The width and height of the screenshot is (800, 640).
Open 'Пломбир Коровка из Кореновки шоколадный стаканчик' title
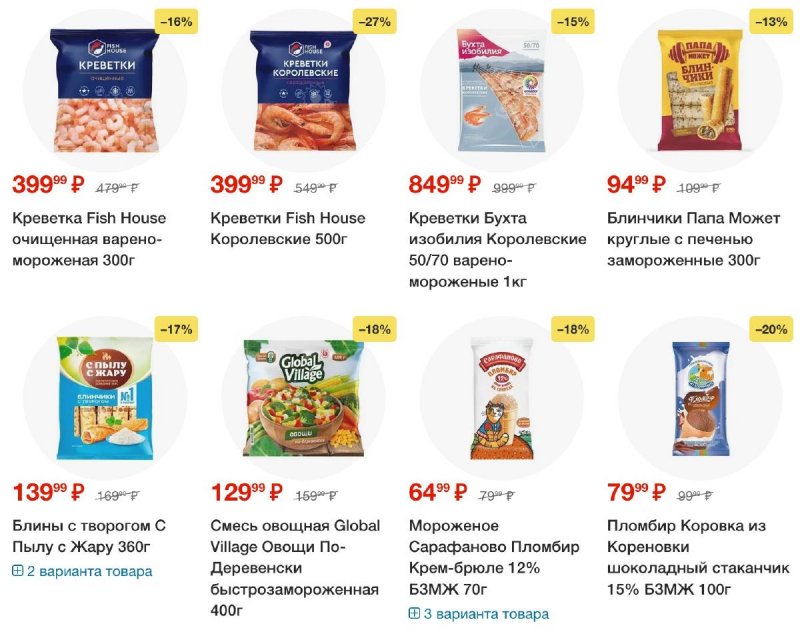pos(698,557)
